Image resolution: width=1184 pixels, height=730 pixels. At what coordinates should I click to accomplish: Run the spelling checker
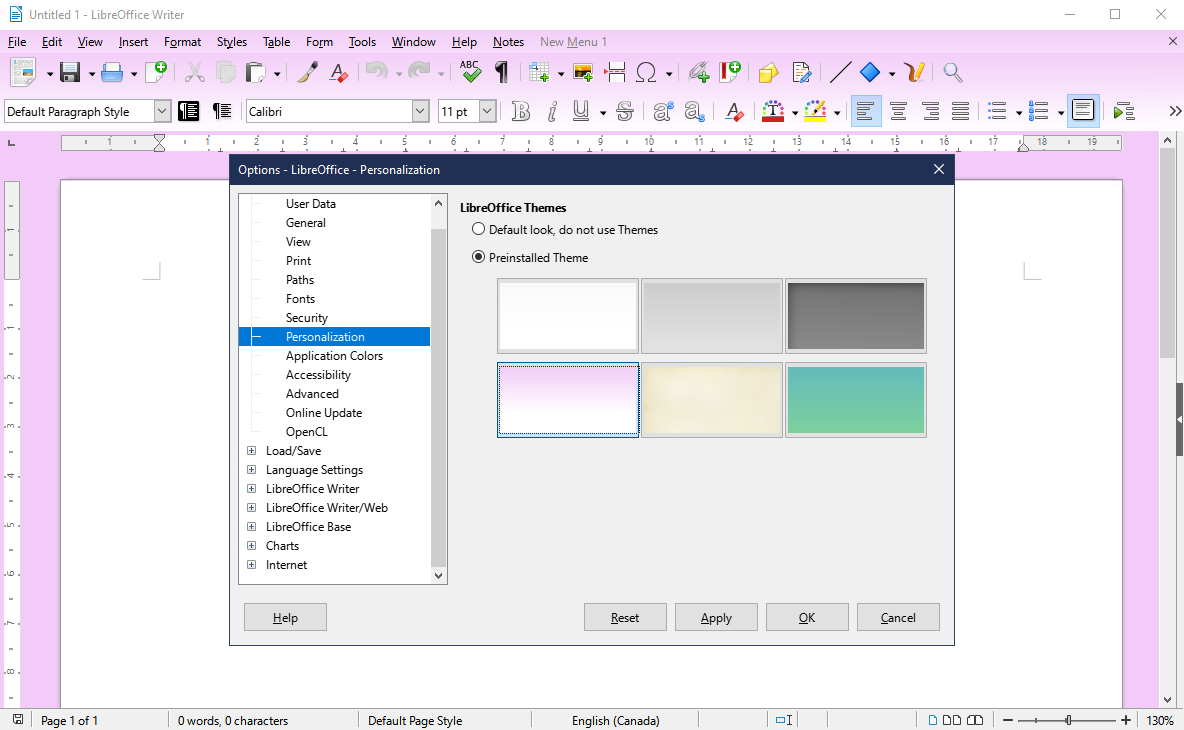pyautogui.click(x=470, y=72)
